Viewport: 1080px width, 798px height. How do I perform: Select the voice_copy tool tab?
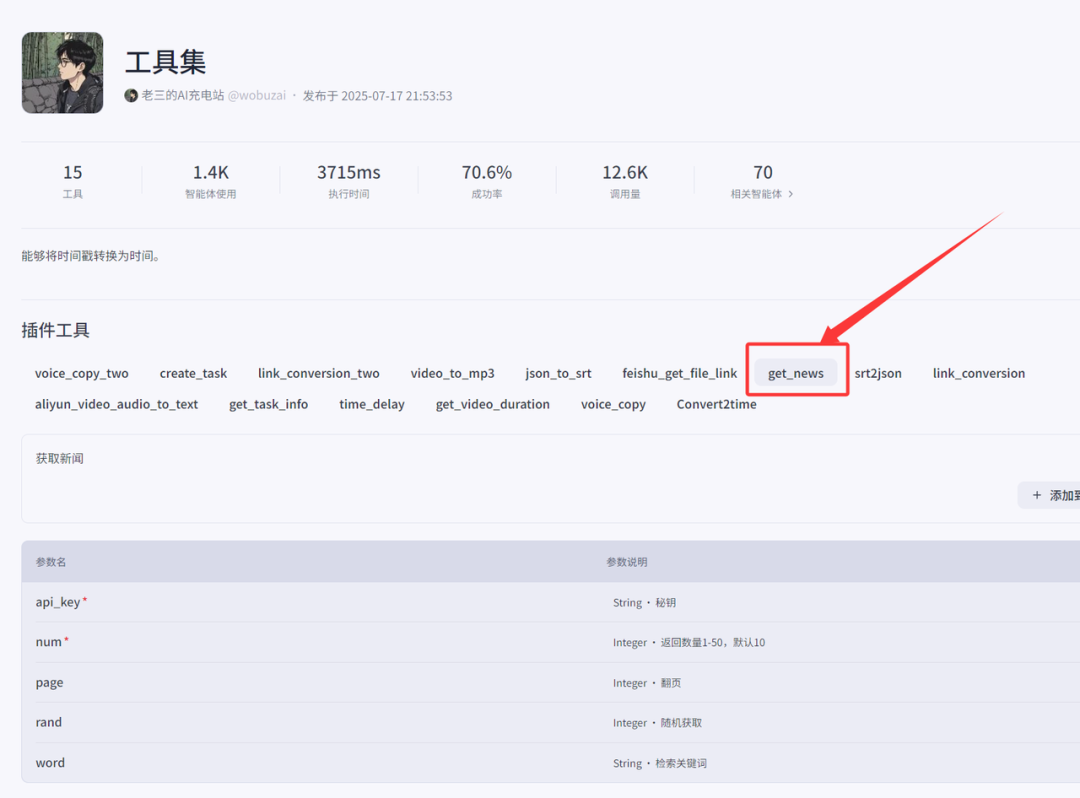pos(614,404)
